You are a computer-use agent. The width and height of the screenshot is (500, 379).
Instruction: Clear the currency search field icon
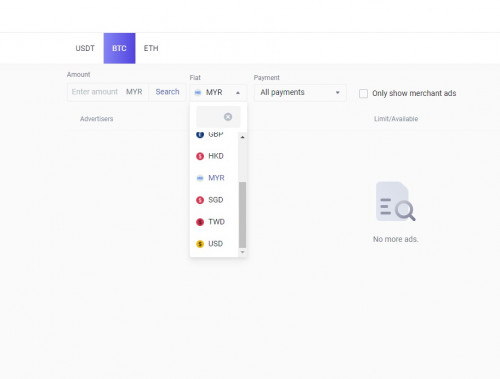228,117
